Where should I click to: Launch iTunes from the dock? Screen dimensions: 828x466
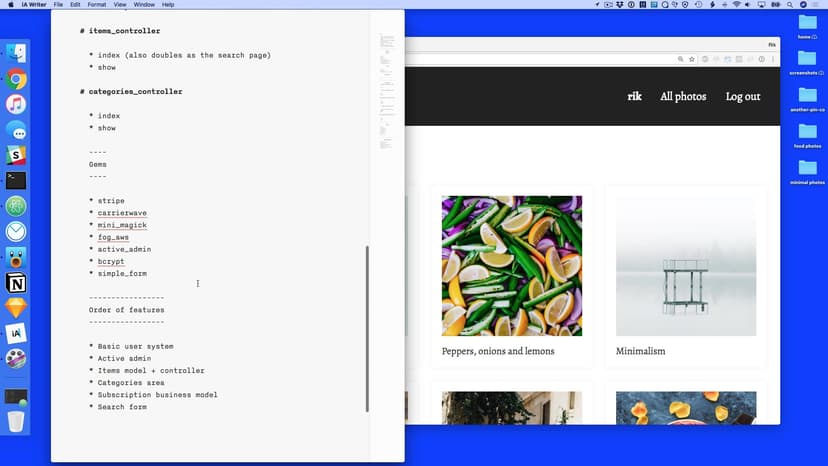tap(16, 104)
